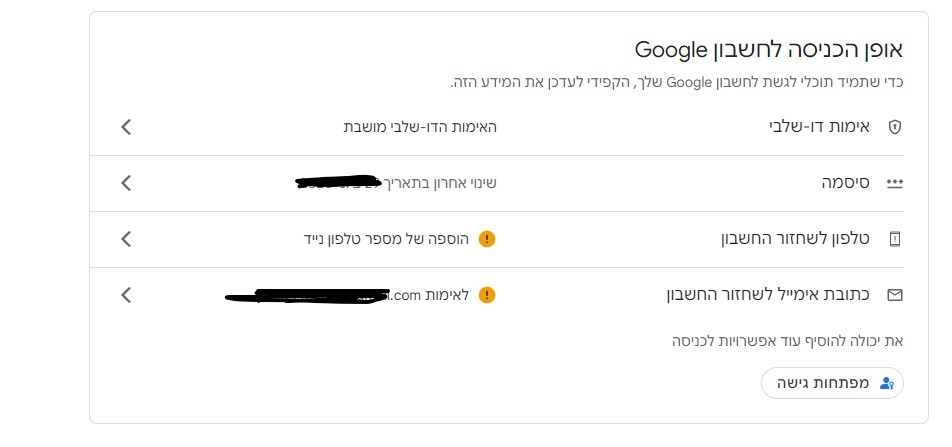The width and height of the screenshot is (952, 447).
Task: Open the 'טלפון לשחזור החשבון' entry
Action: (797, 239)
